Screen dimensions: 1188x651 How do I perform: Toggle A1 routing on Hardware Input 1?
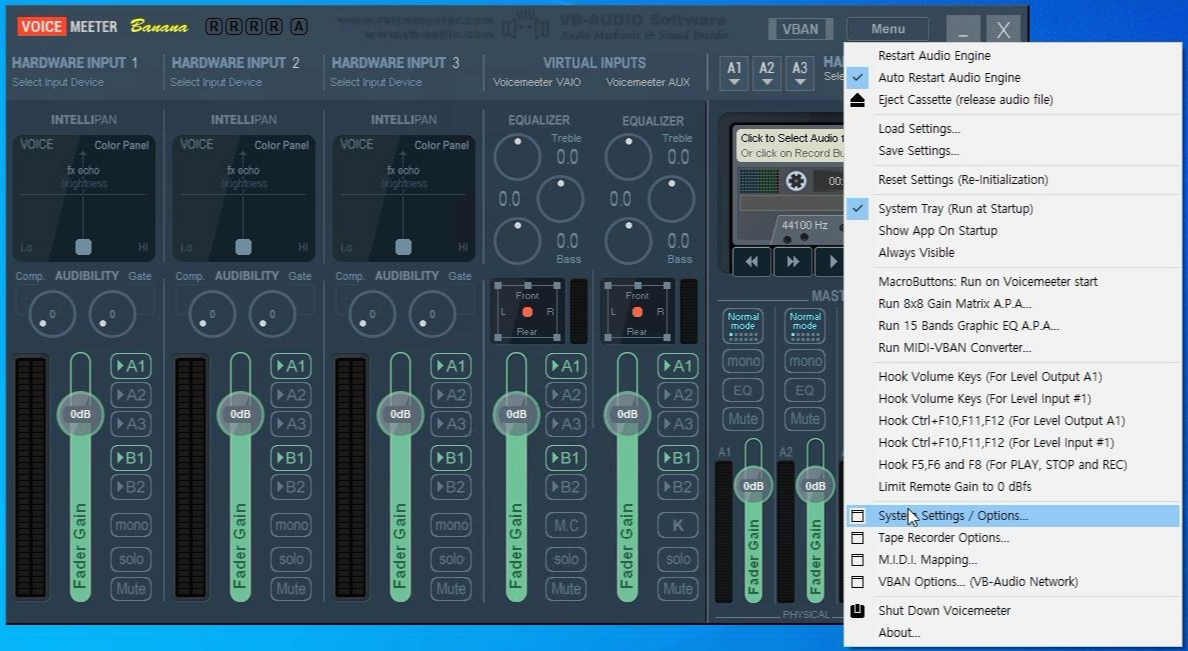pyautogui.click(x=131, y=366)
